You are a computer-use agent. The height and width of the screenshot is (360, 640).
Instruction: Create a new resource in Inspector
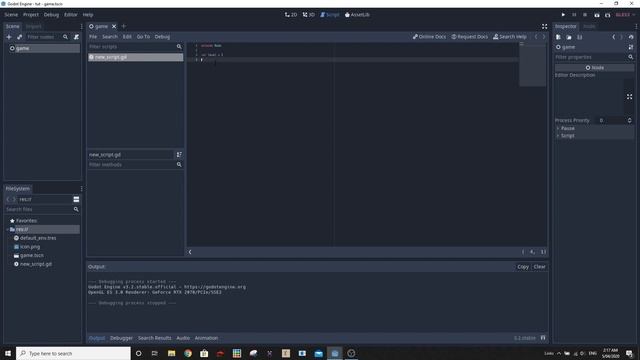tap(558, 37)
